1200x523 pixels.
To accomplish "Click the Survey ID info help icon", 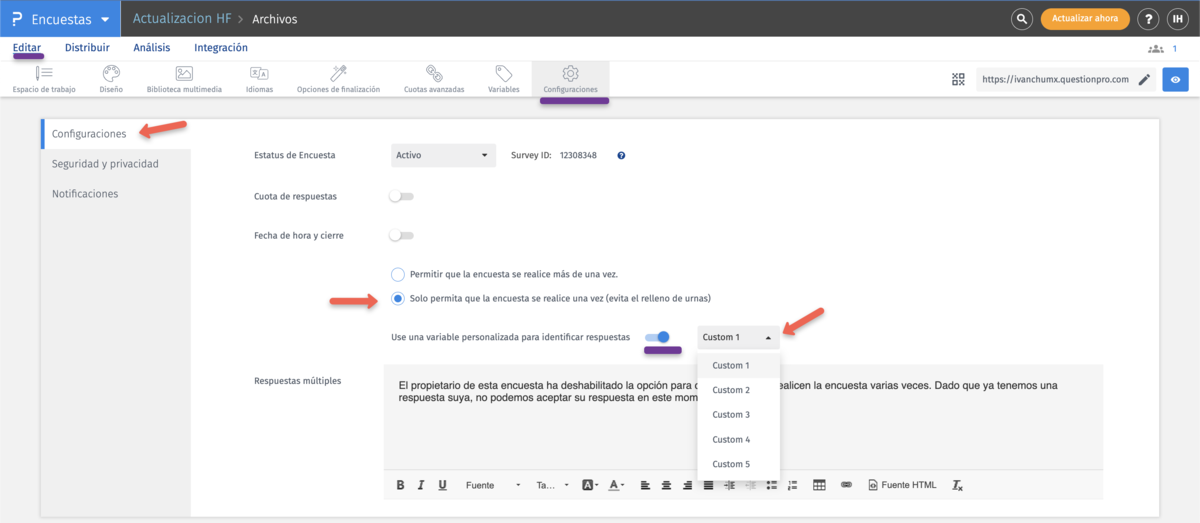I will click(x=621, y=155).
